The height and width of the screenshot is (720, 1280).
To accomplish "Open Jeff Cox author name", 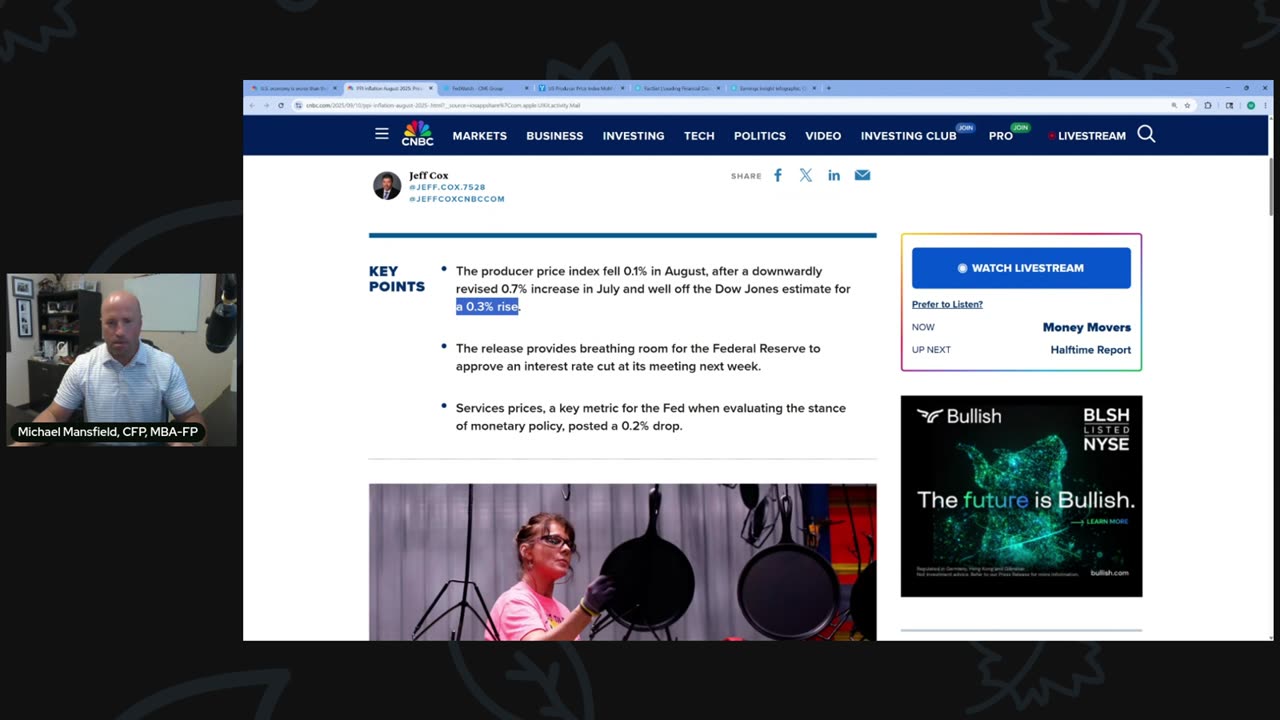I will pos(429,175).
